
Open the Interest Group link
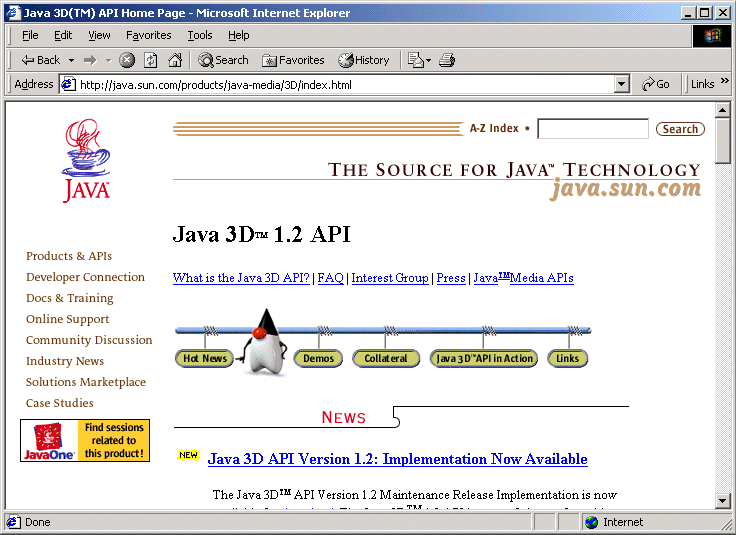[x=390, y=278]
